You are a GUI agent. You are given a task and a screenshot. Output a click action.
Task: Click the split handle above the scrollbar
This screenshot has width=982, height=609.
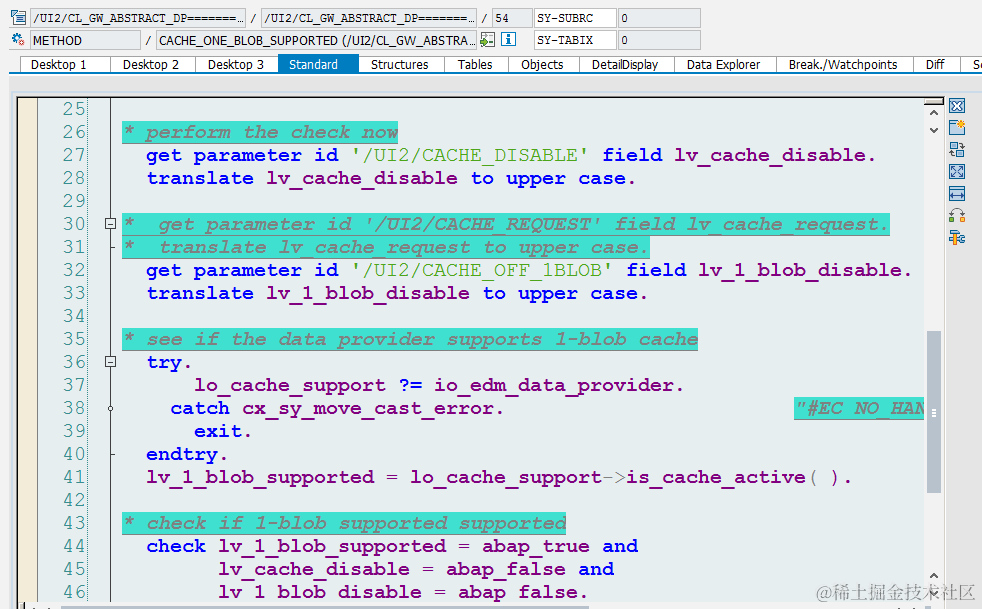[x=934, y=101]
